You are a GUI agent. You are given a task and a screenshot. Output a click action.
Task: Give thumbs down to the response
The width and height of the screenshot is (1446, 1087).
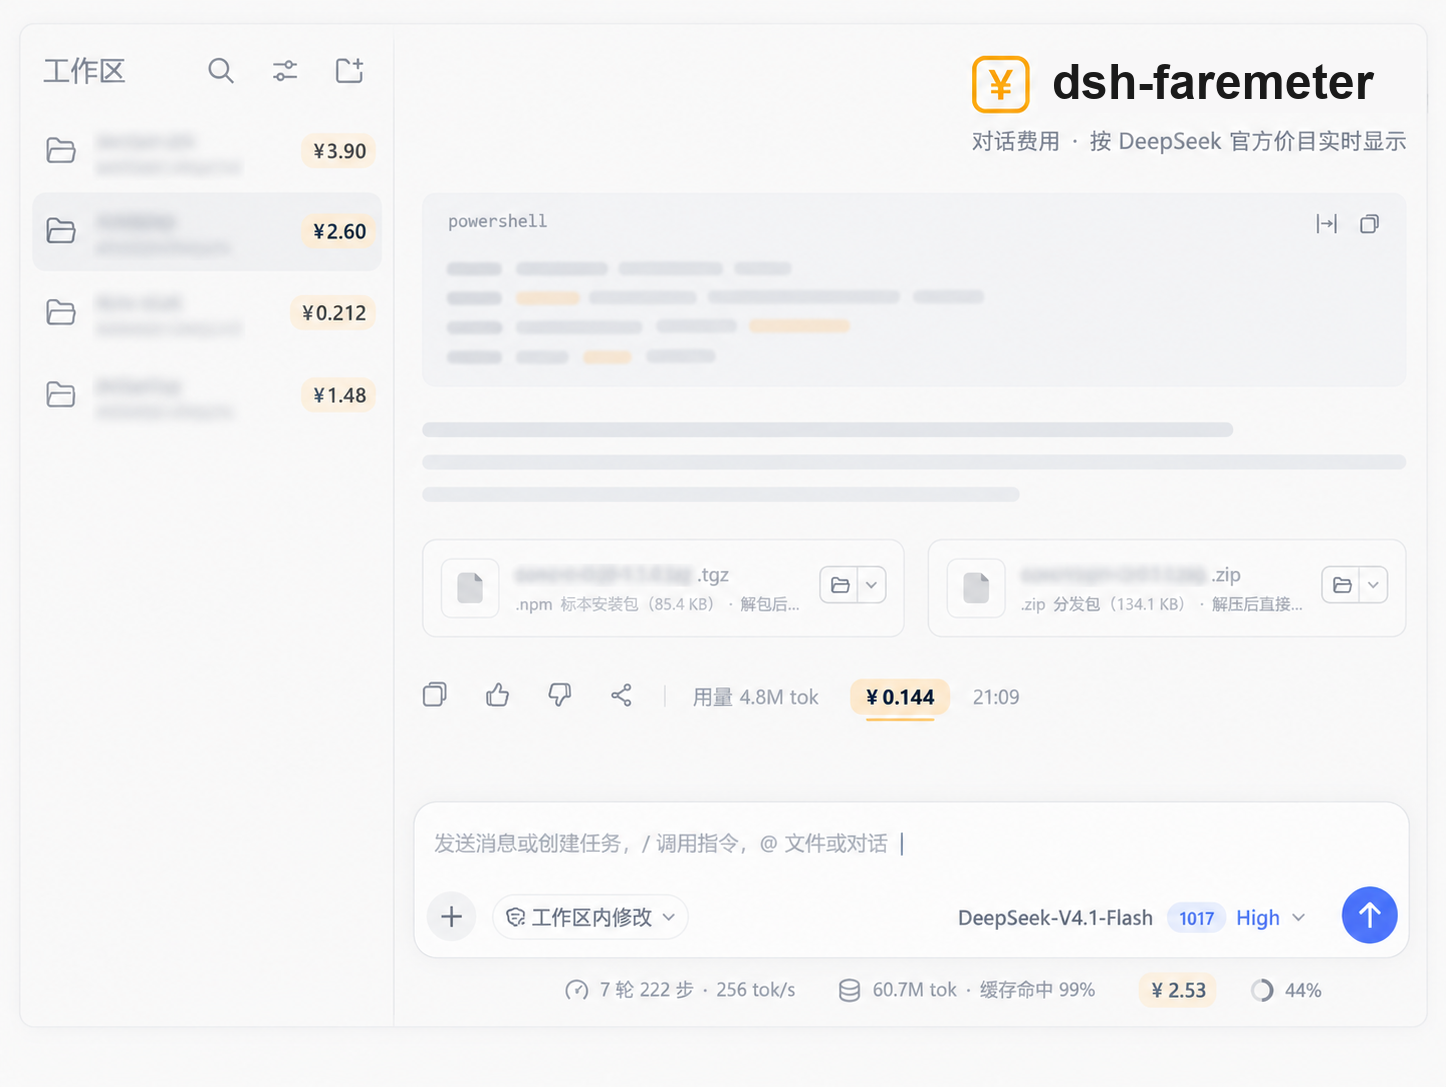(560, 695)
